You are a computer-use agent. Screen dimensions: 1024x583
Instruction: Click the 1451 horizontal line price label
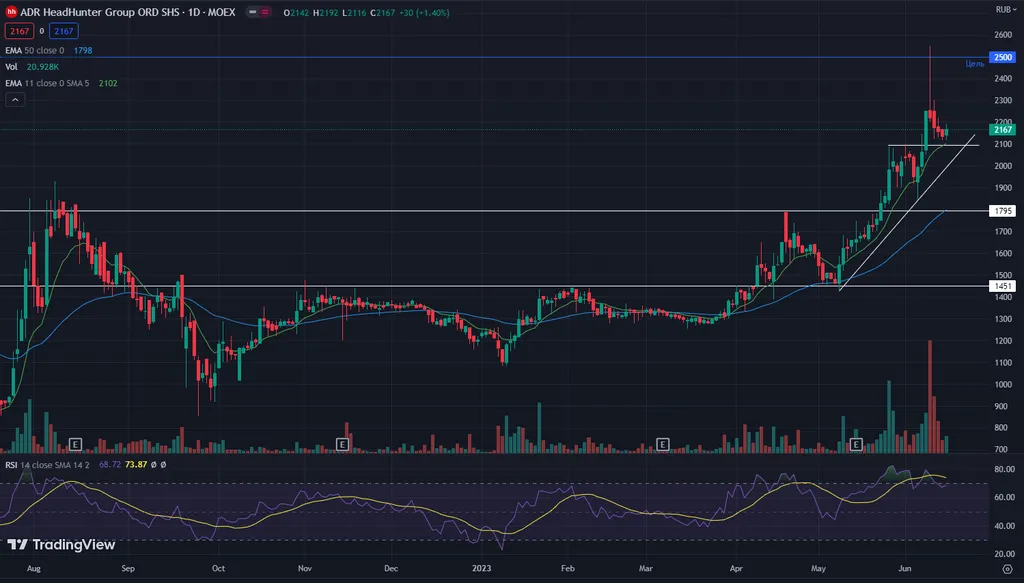pos(1002,286)
